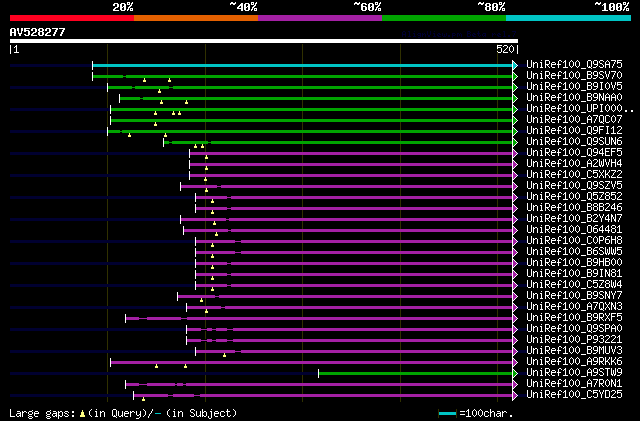Open hit UniRef100_B8B246
The image size is (640, 421).
coord(574,208)
